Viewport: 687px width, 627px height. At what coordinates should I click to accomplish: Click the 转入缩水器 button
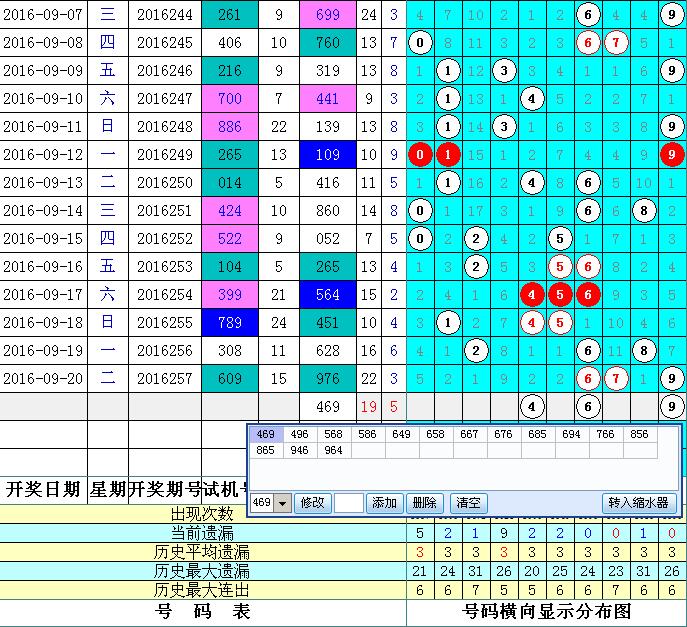(x=638, y=503)
